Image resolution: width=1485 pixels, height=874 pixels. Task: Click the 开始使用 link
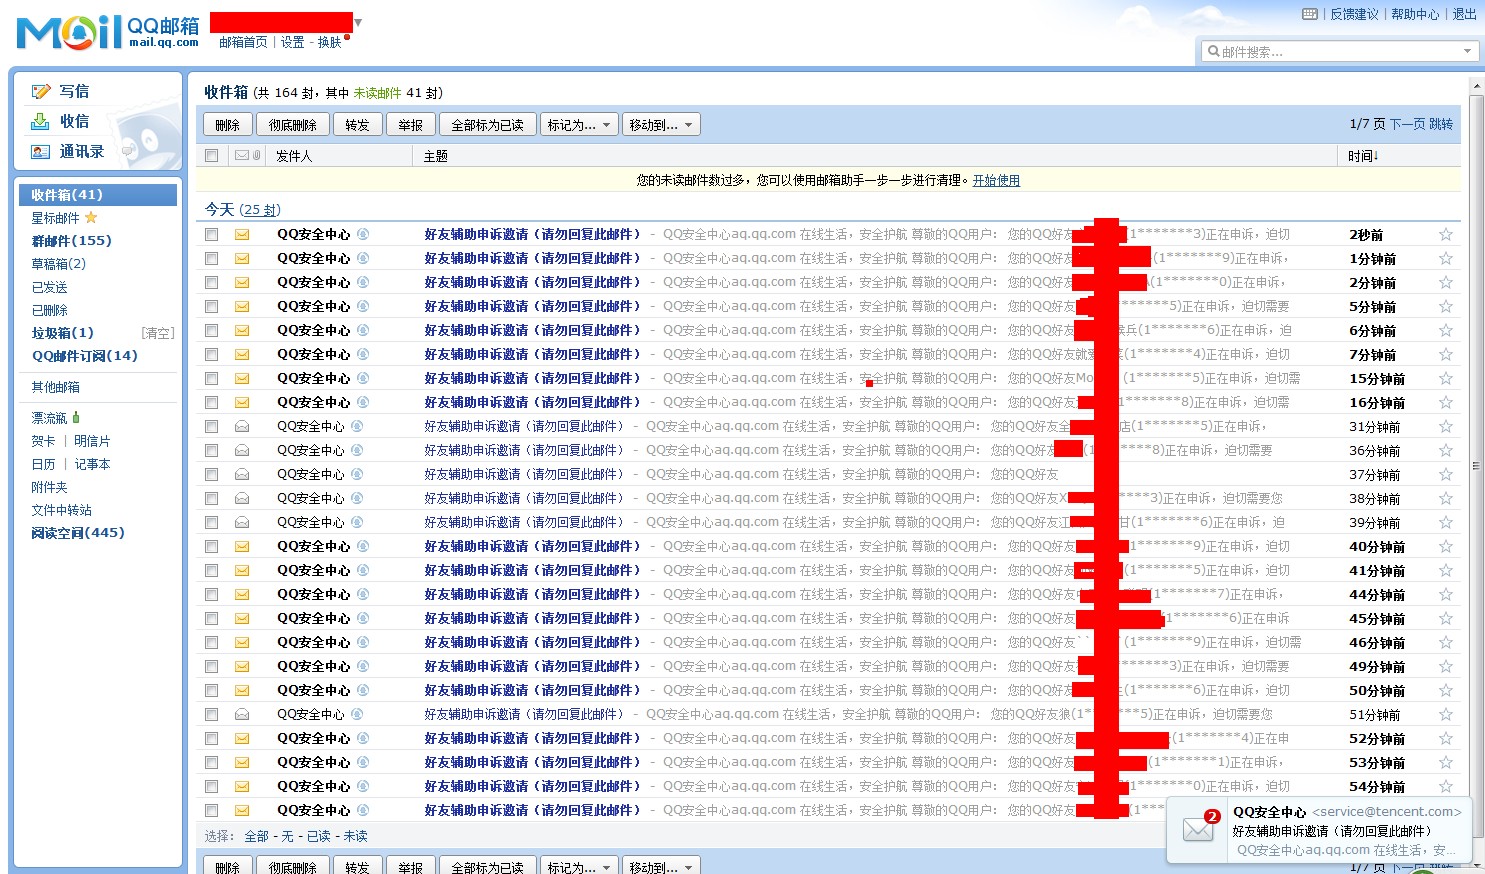[996, 180]
